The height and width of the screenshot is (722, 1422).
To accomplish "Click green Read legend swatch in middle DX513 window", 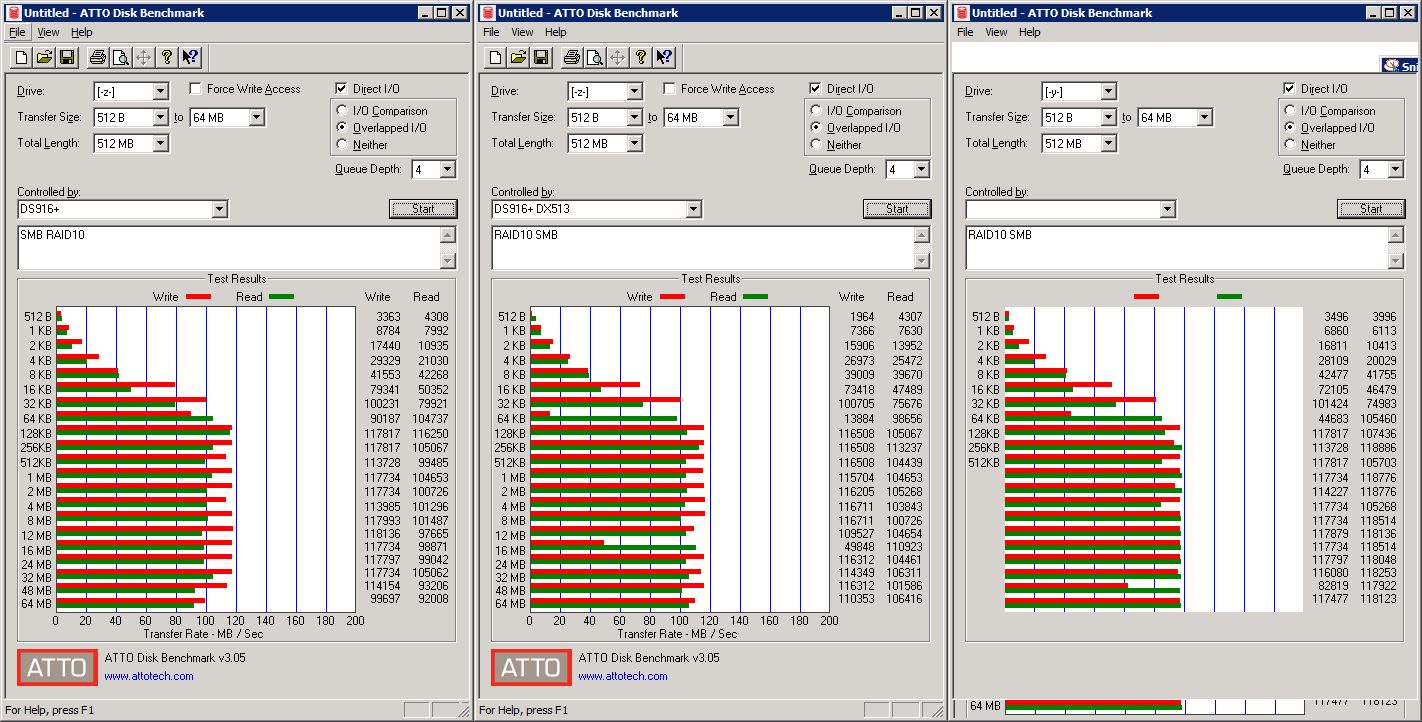I will 755,297.
